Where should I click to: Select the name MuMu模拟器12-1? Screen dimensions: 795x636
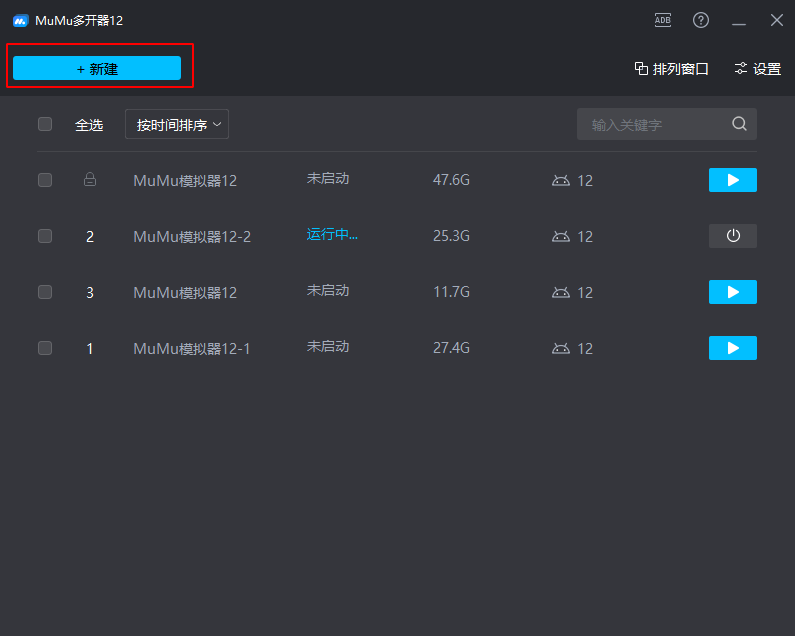[x=192, y=348]
